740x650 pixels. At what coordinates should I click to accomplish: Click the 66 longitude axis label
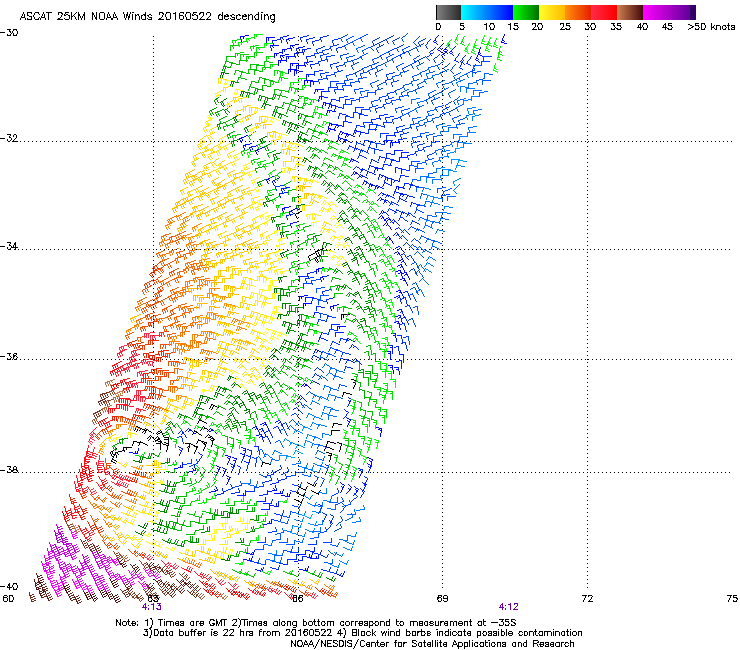click(297, 599)
